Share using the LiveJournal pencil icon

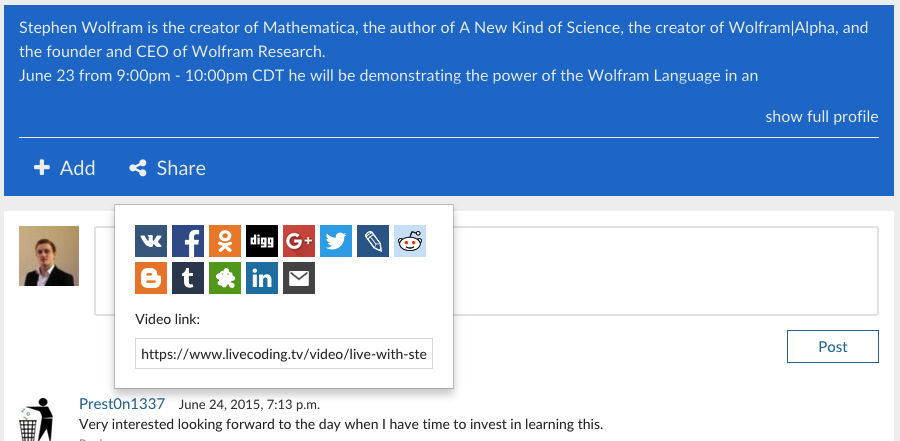coord(373,241)
